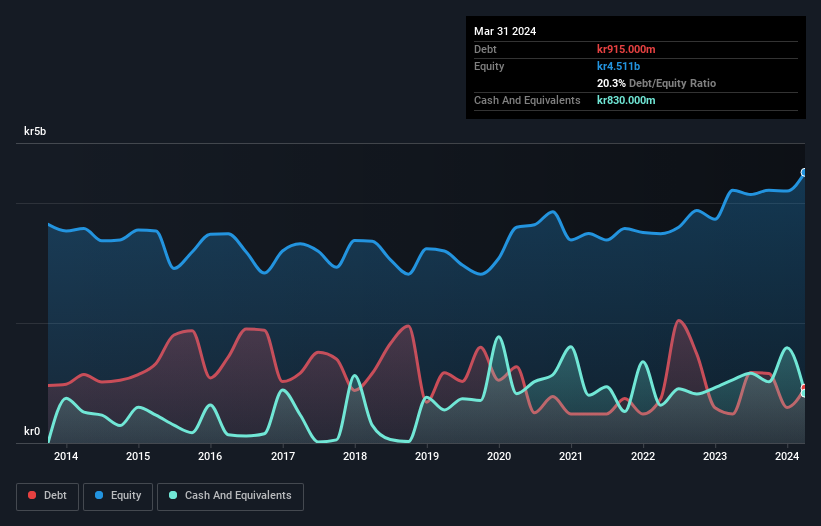Select the red Debt endpoint marker
This screenshot has height=526, width=821.
point(804,388)
